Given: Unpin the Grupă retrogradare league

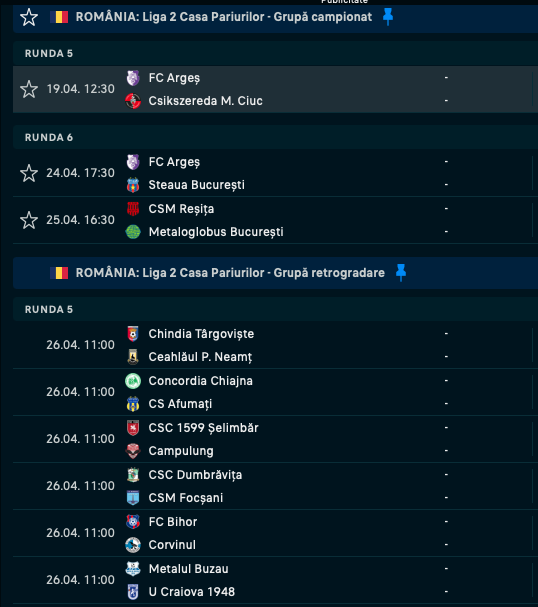Looking at the screenshot, I should coord(401,273).
